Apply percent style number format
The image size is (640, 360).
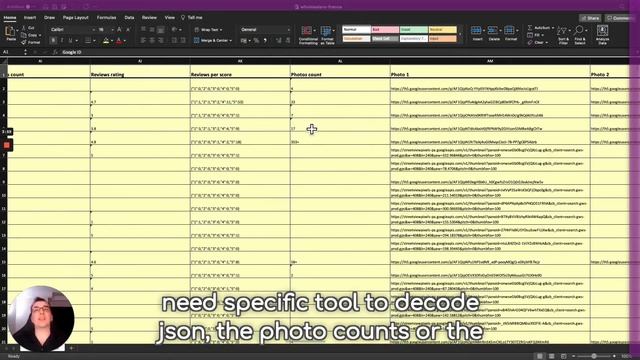click(256, 40)
